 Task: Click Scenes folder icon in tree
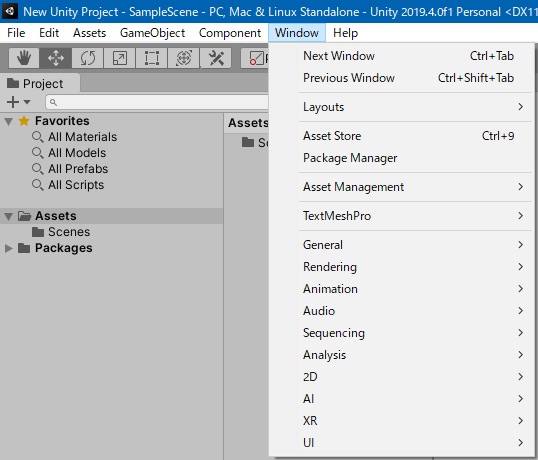[38, 232]
